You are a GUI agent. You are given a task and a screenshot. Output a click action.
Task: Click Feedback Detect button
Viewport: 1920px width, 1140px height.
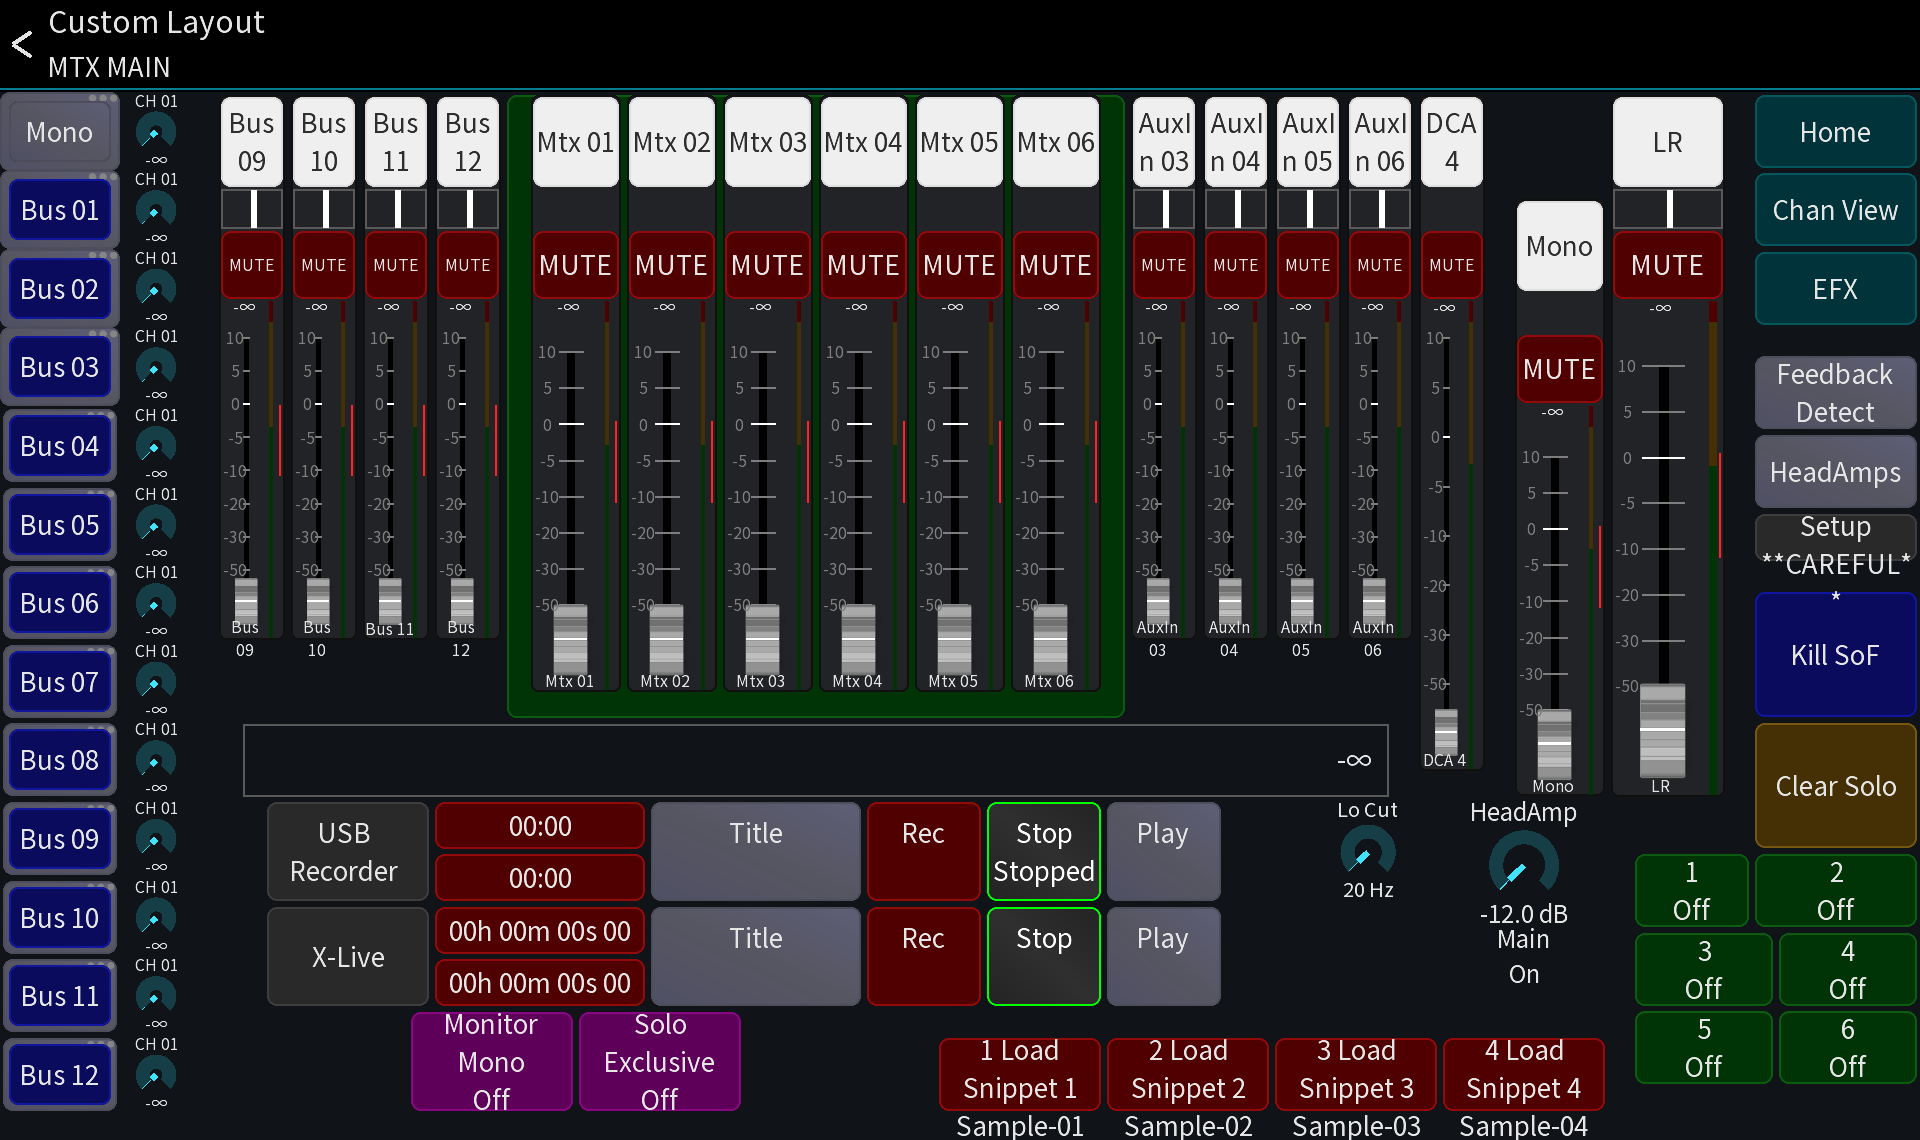coord(1835,393)
